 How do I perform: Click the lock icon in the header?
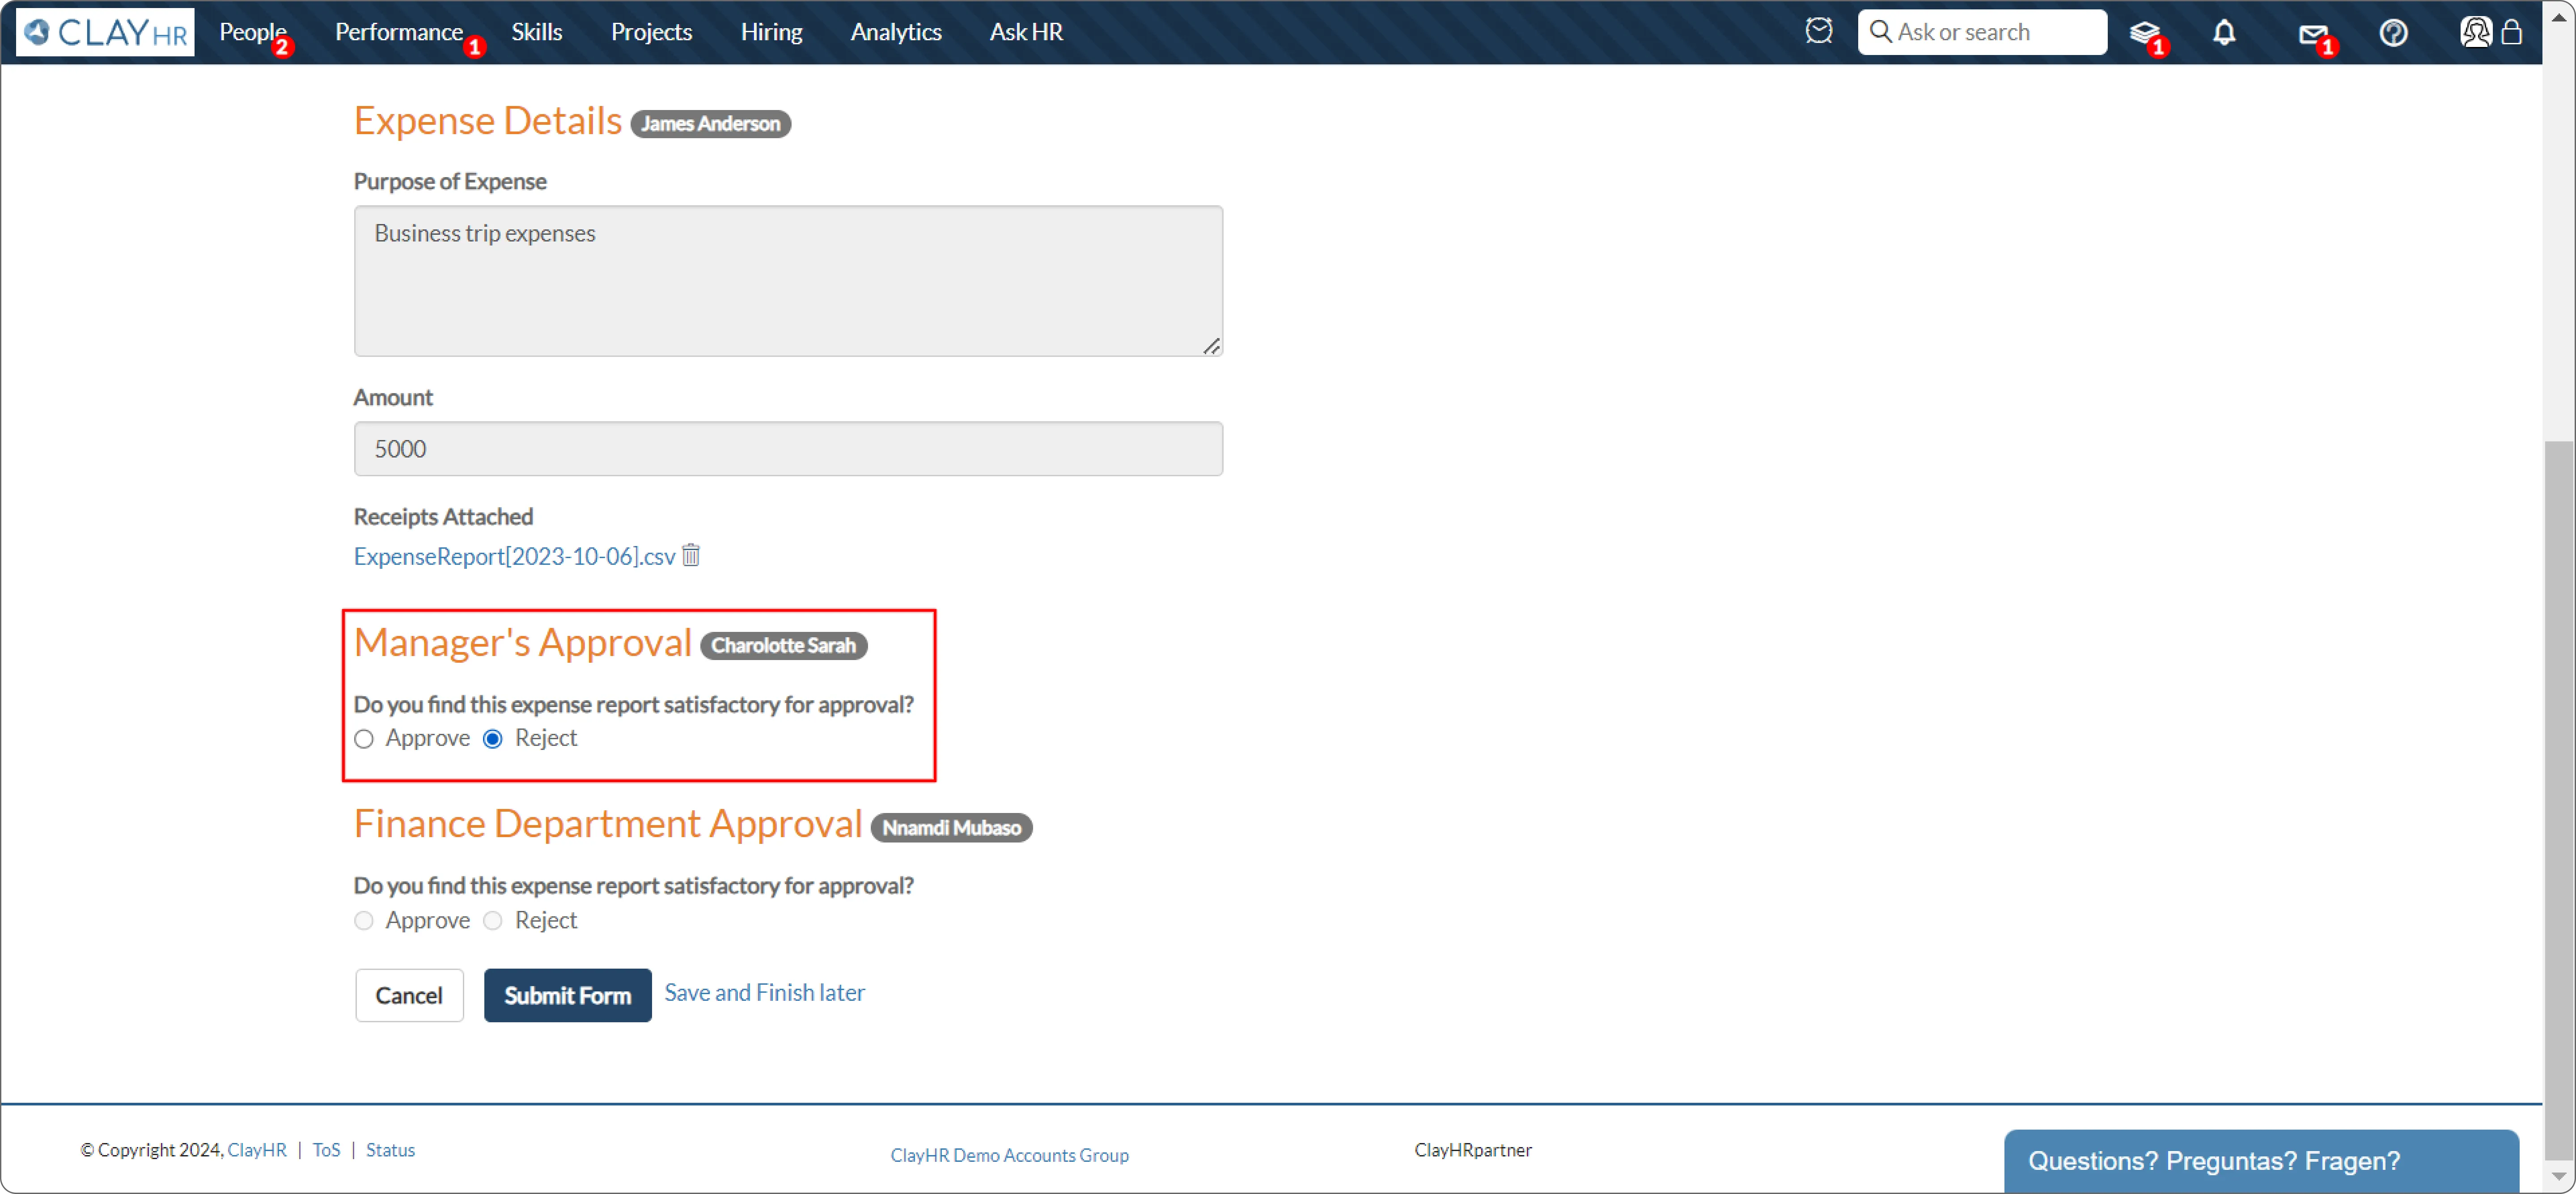2511,32
